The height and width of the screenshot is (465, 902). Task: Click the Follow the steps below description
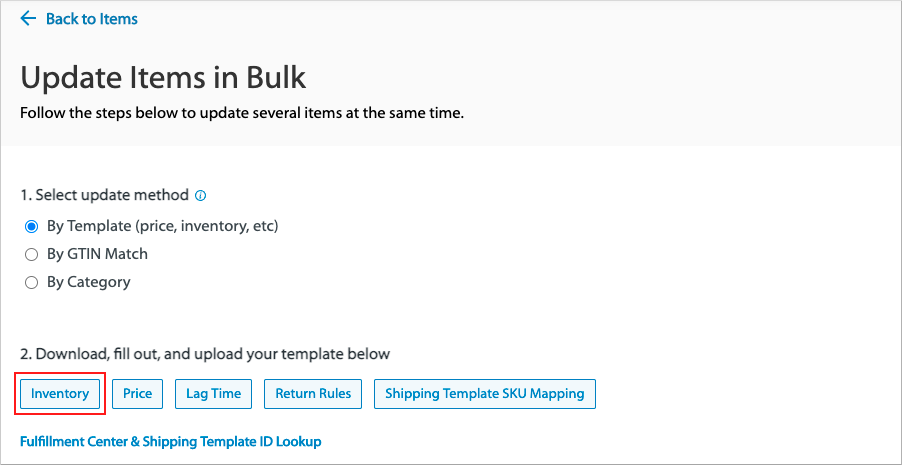point(242,113)
